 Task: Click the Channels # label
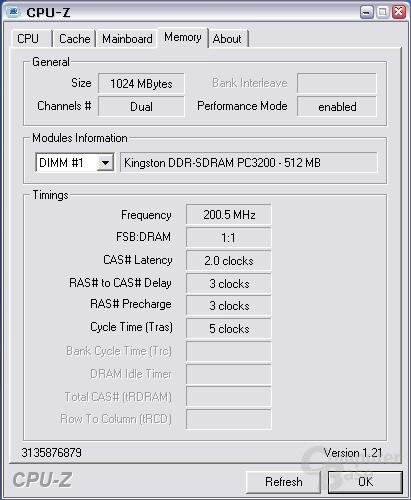[x=64, y=106]
